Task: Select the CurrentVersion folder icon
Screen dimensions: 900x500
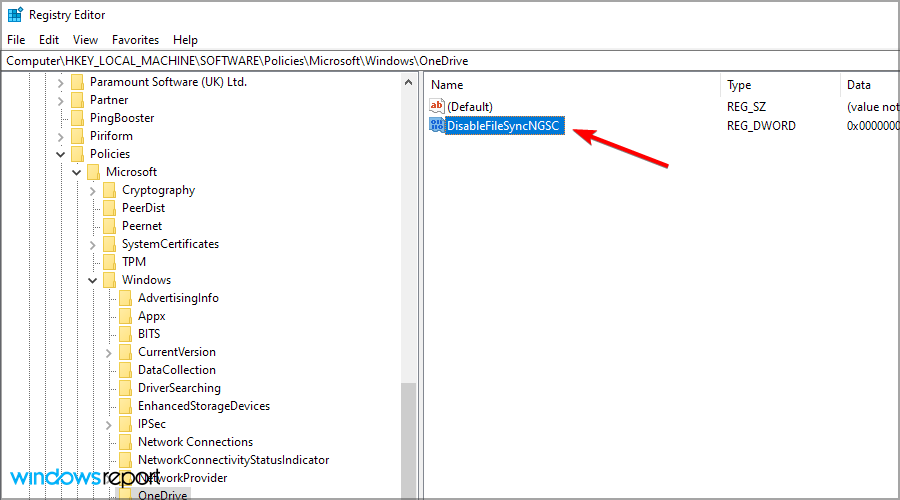Action: pyautogui.click(x=126, y=352)
